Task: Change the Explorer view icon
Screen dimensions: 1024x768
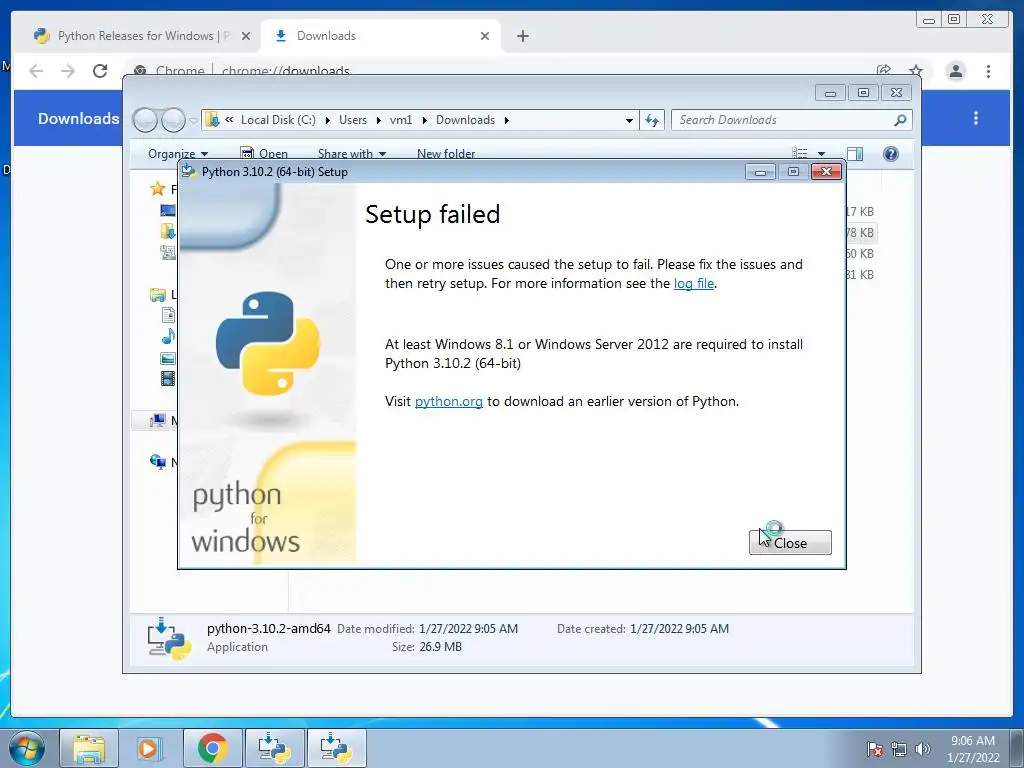Action: click(799, 153)
